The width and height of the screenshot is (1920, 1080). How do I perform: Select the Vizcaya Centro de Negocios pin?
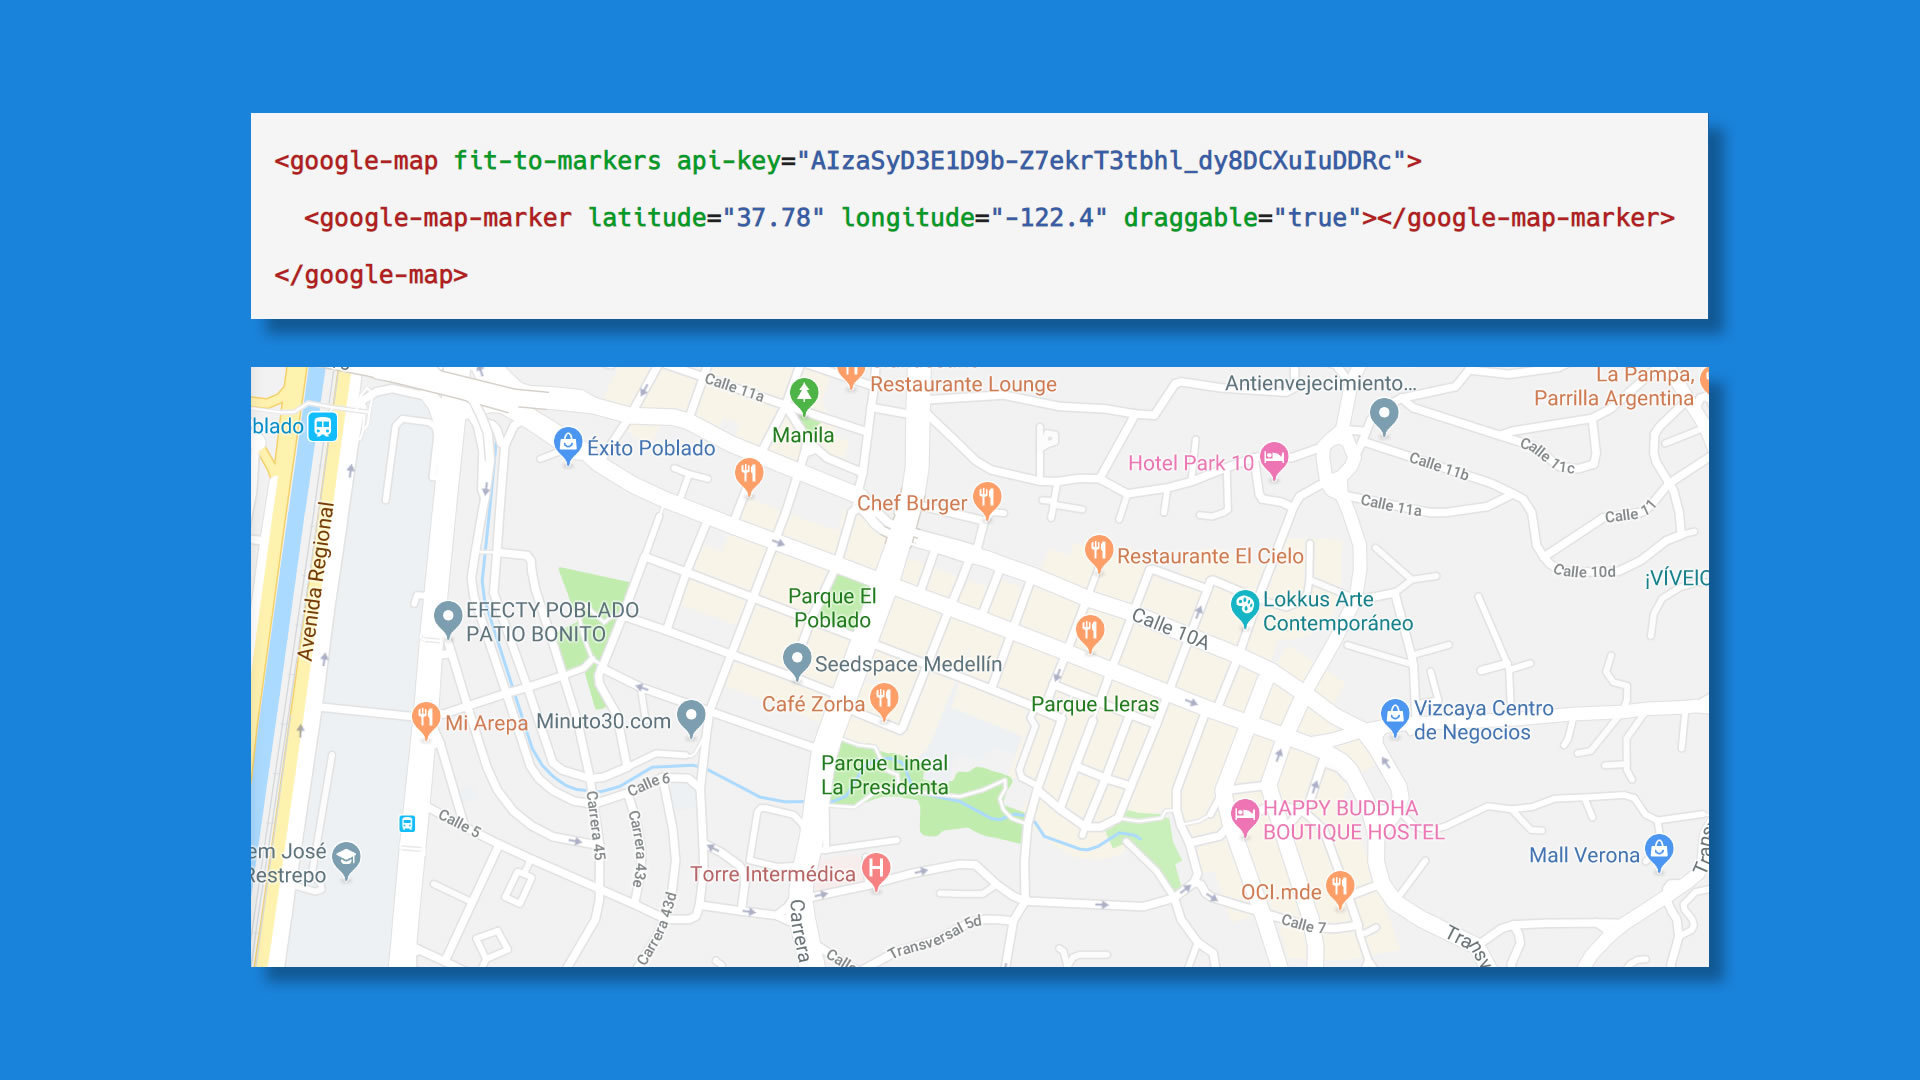click(x=1394, y=715)
